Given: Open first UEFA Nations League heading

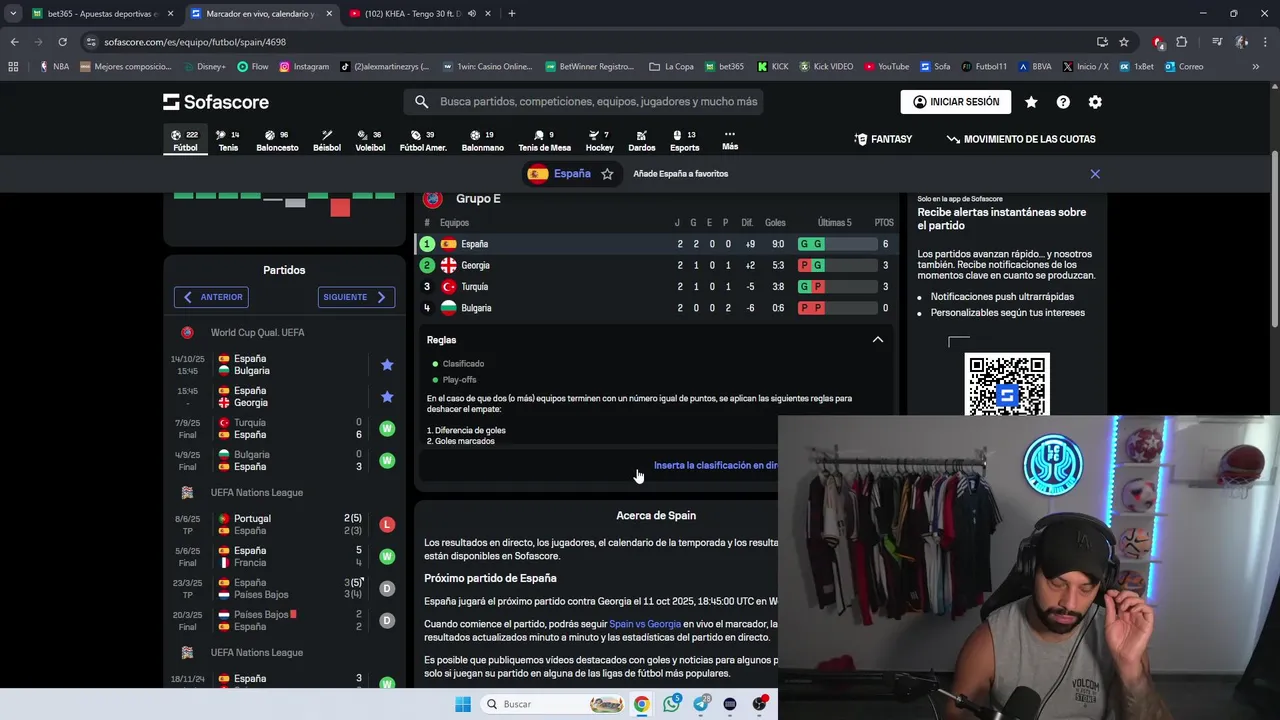Looking at the screenshot, I should 256,493.
